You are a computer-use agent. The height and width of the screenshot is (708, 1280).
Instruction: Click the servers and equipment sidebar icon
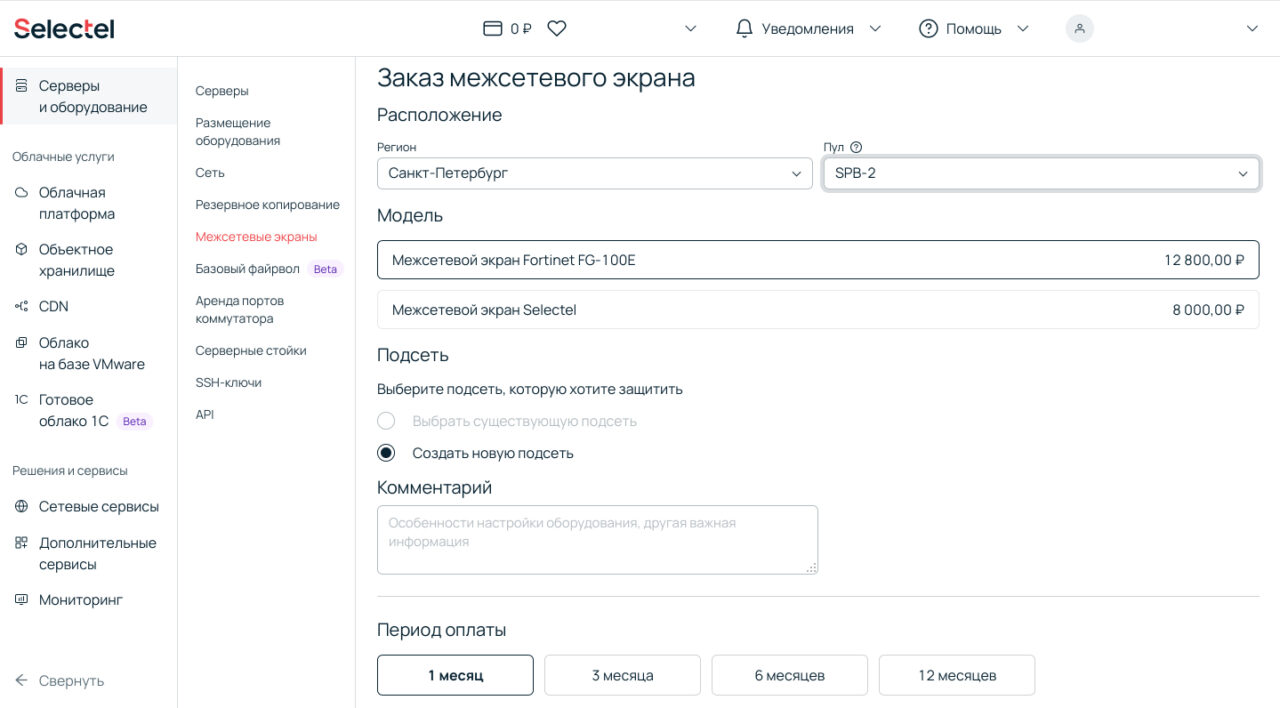coord(21,86)
